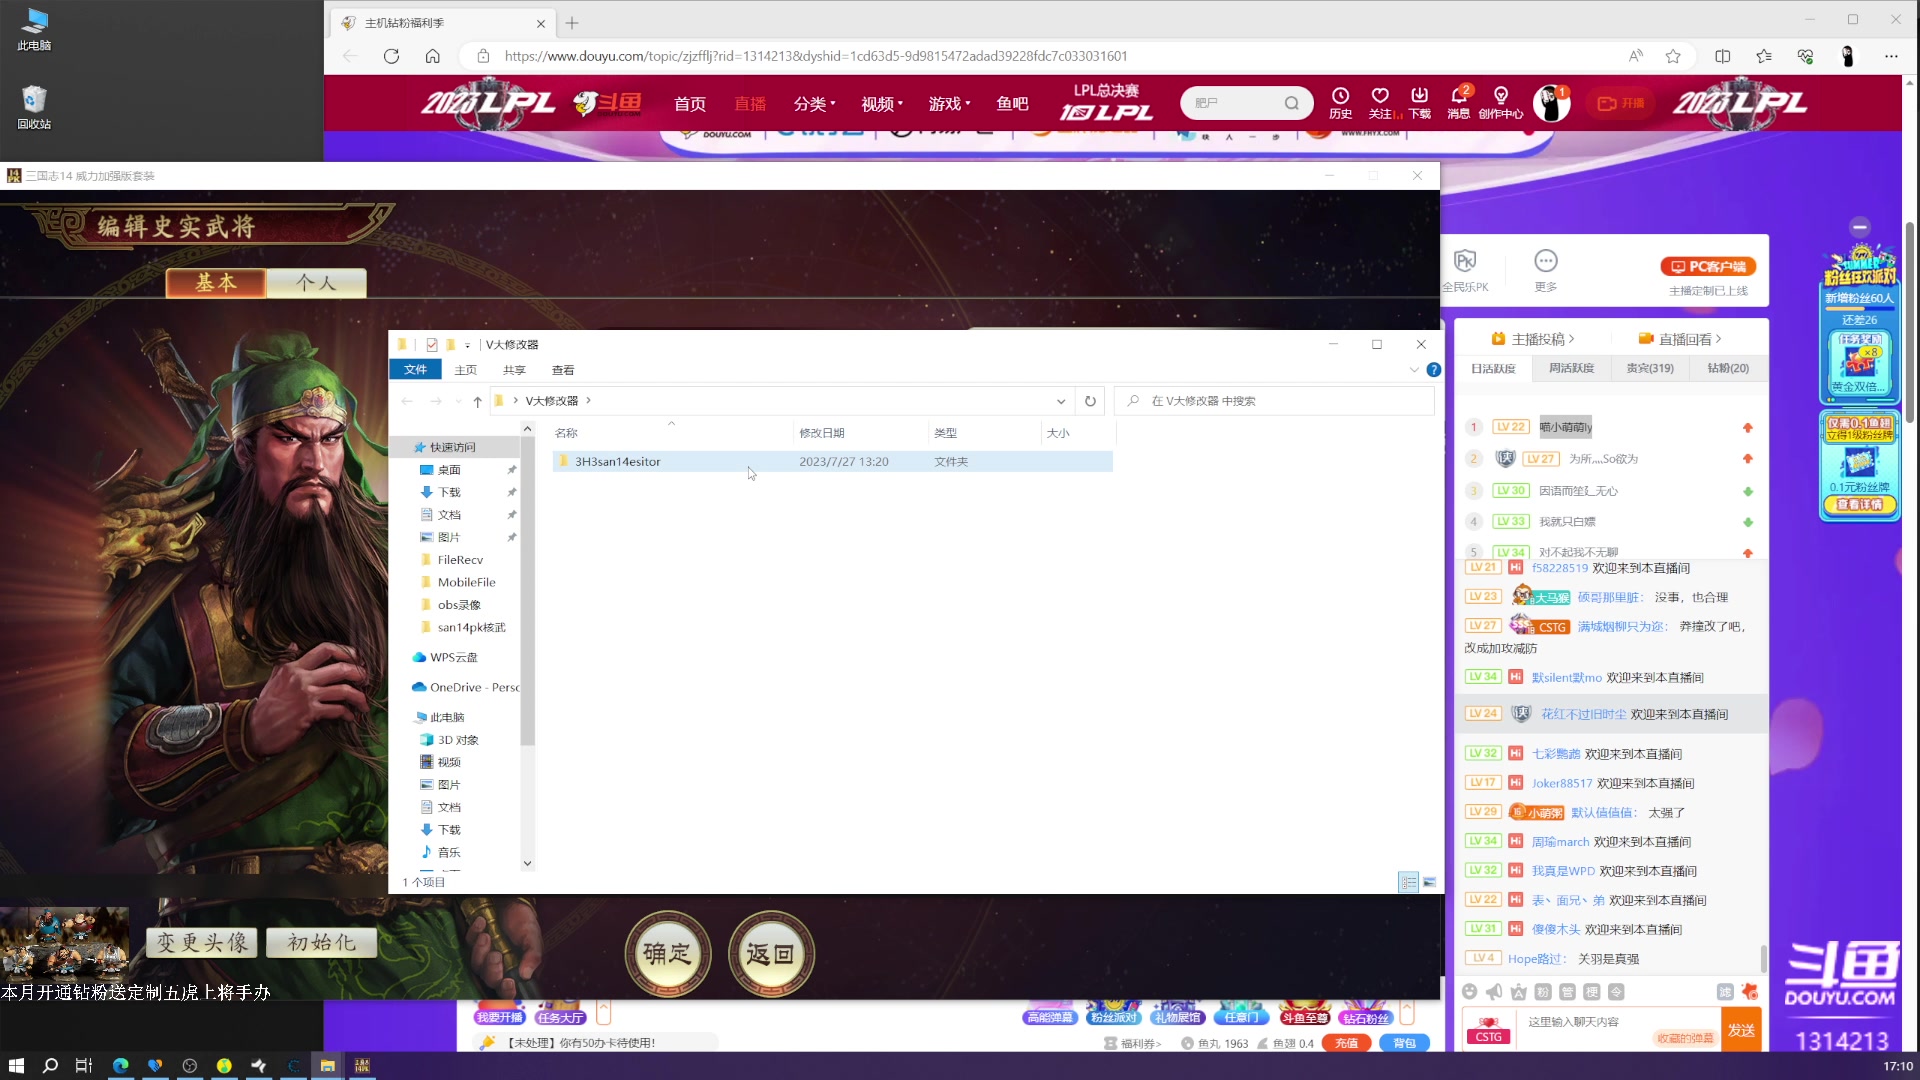Select 钻粉(20) tab in ranking panel
This screenshot has height=1080, width=1920.
[x=1728, y=368]
